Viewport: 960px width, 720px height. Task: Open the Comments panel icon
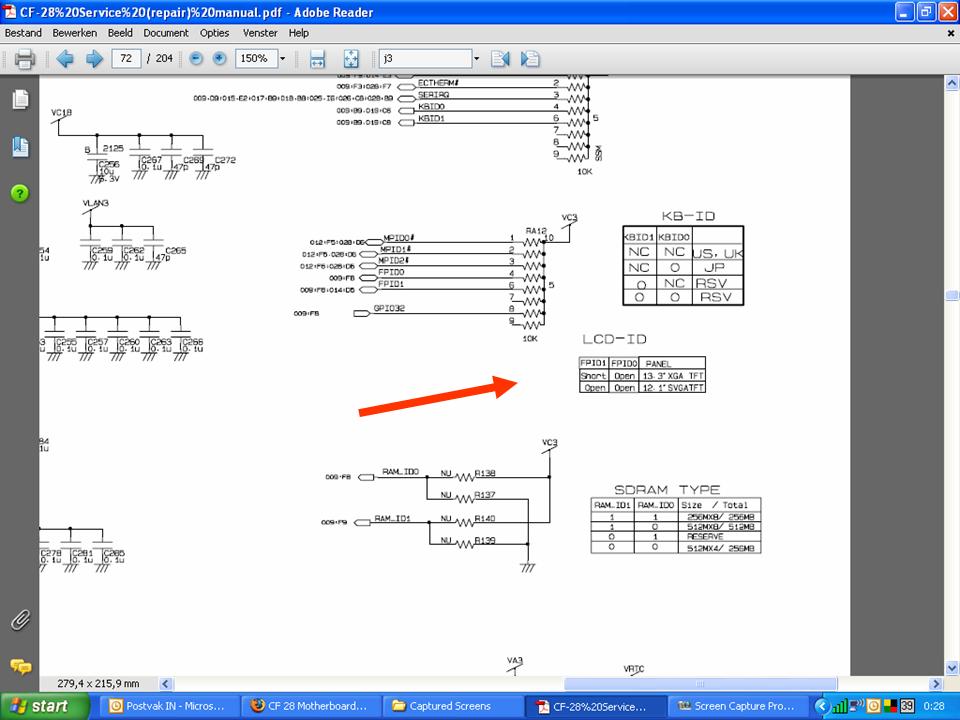pos(20,667)
